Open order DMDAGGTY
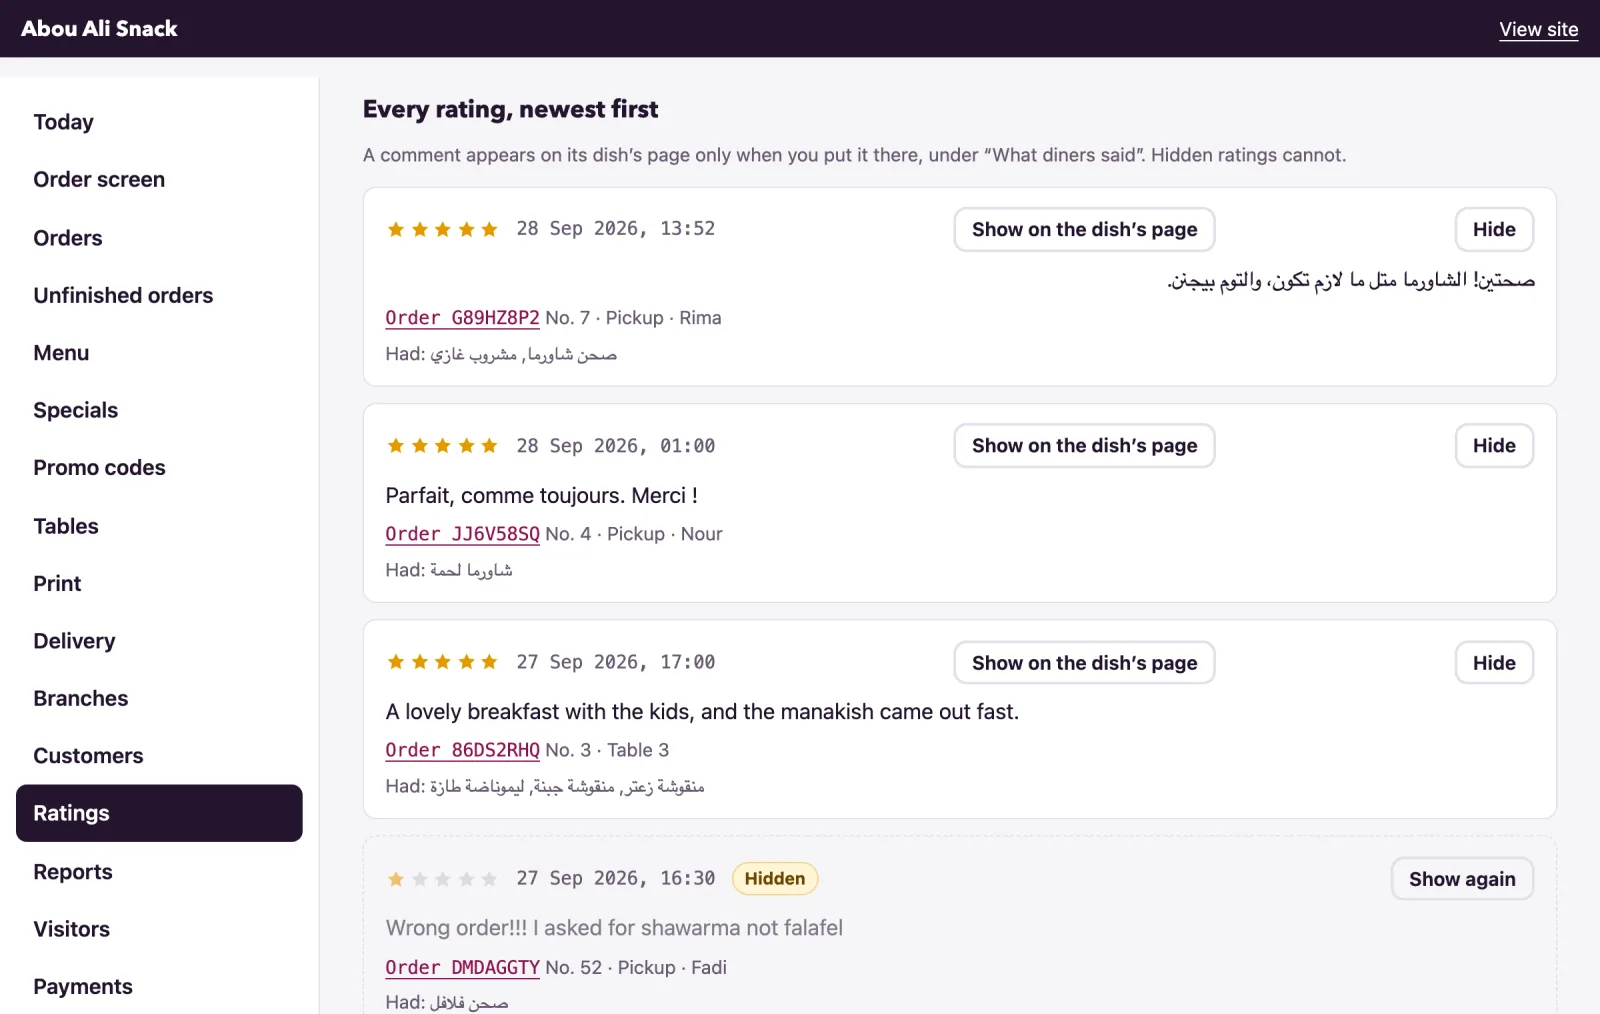Image resolution: width=1600 pixels, height=1014 pixels. coord(462,968)
